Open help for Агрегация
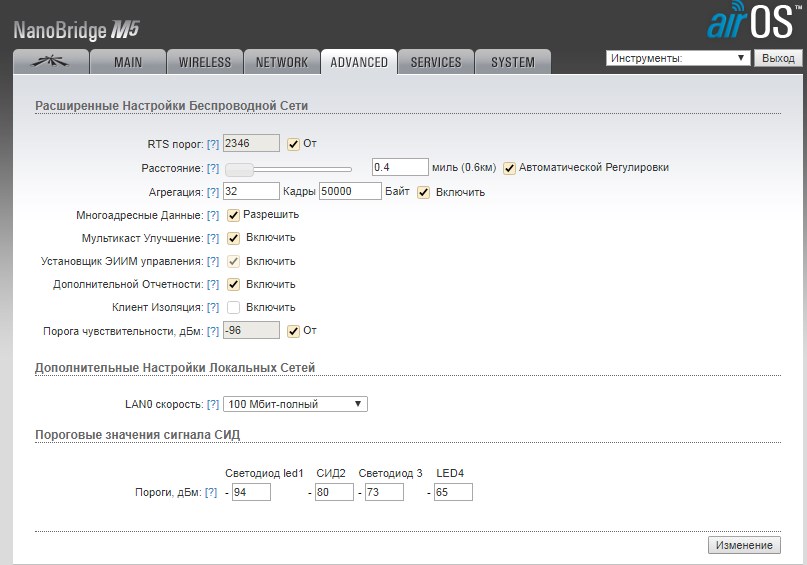 (x=213, y=192)
